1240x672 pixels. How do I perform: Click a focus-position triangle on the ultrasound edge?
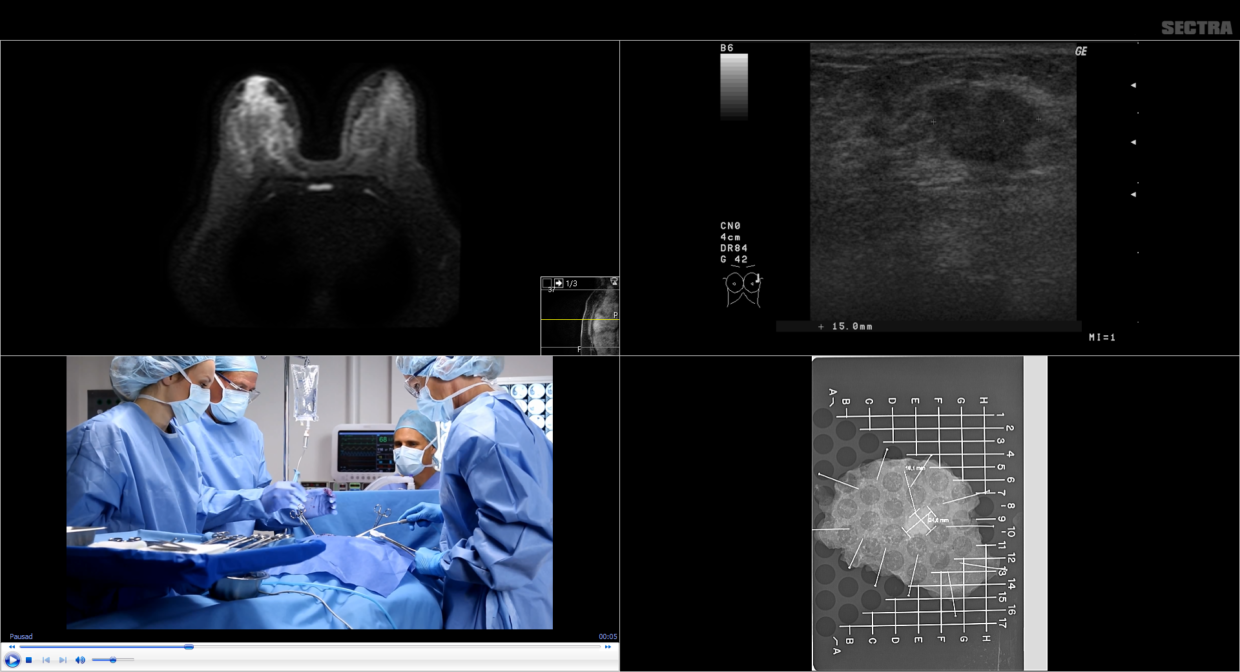(1132, 141)
